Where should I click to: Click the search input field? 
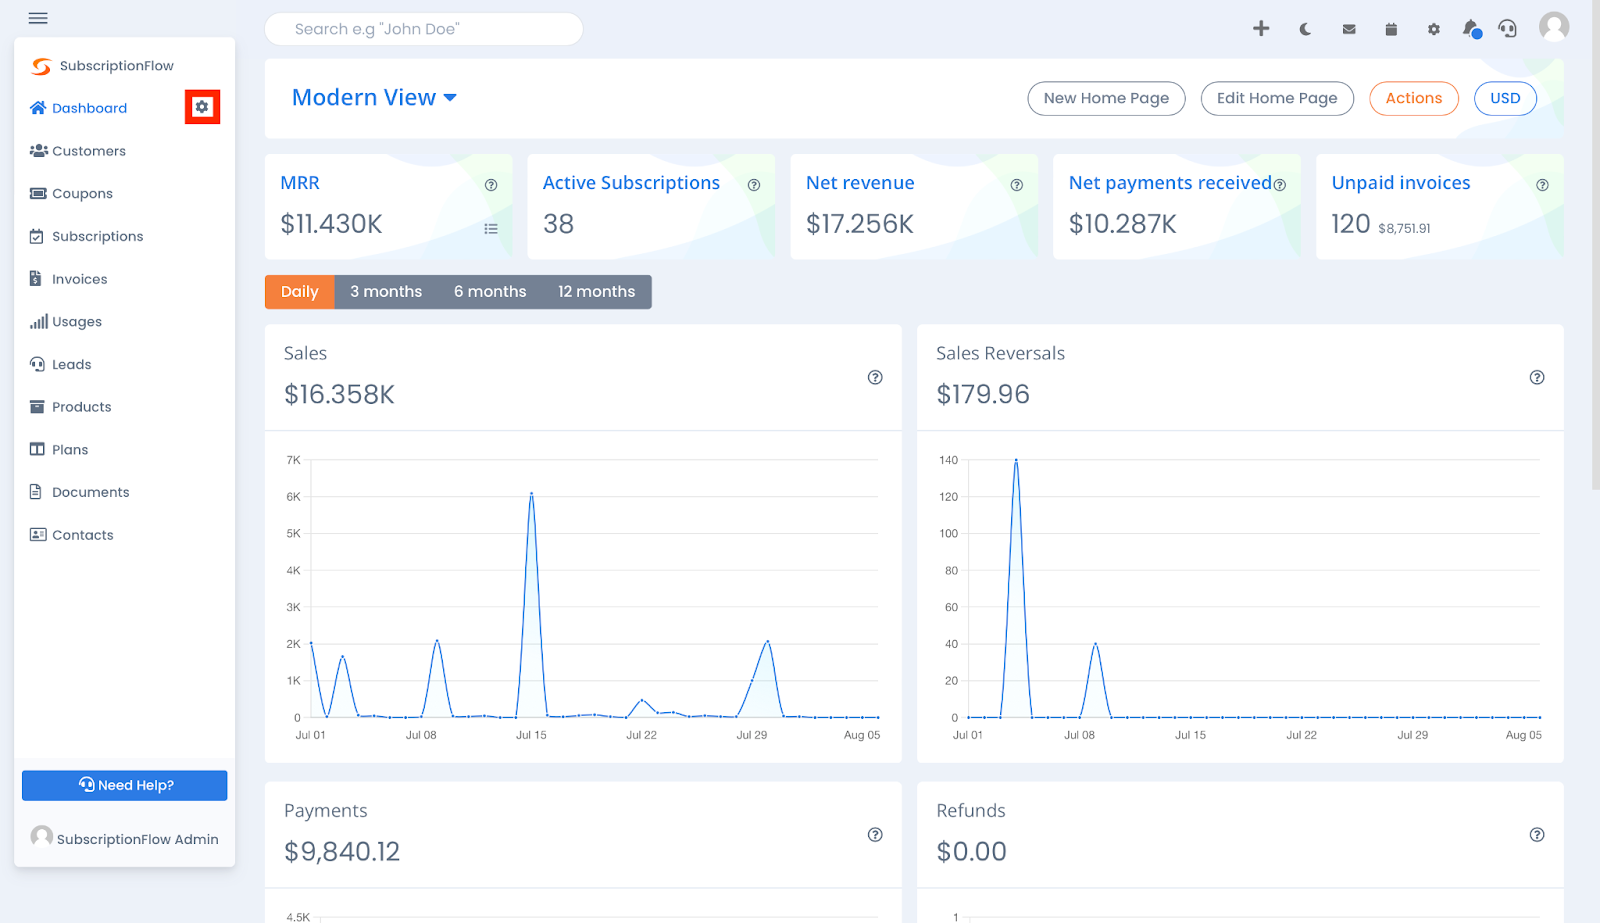(424, 29)
